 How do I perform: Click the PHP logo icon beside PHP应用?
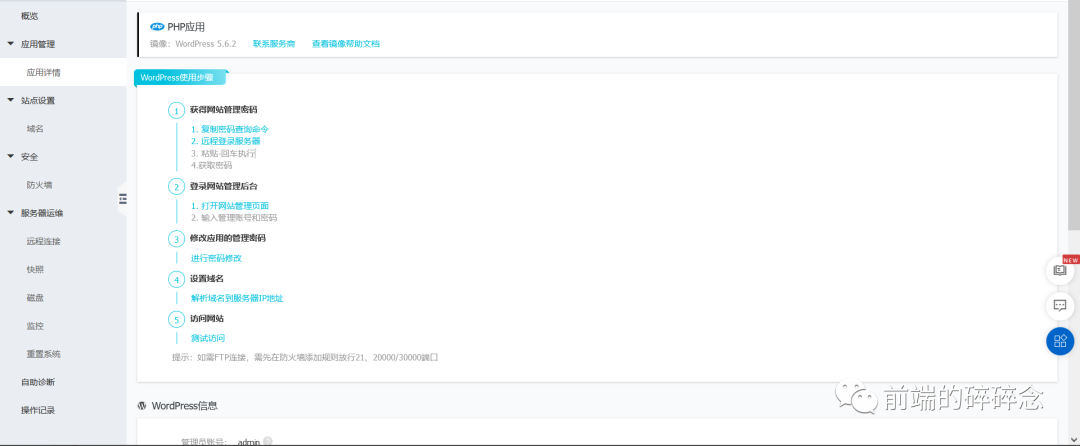pos(157,27)
